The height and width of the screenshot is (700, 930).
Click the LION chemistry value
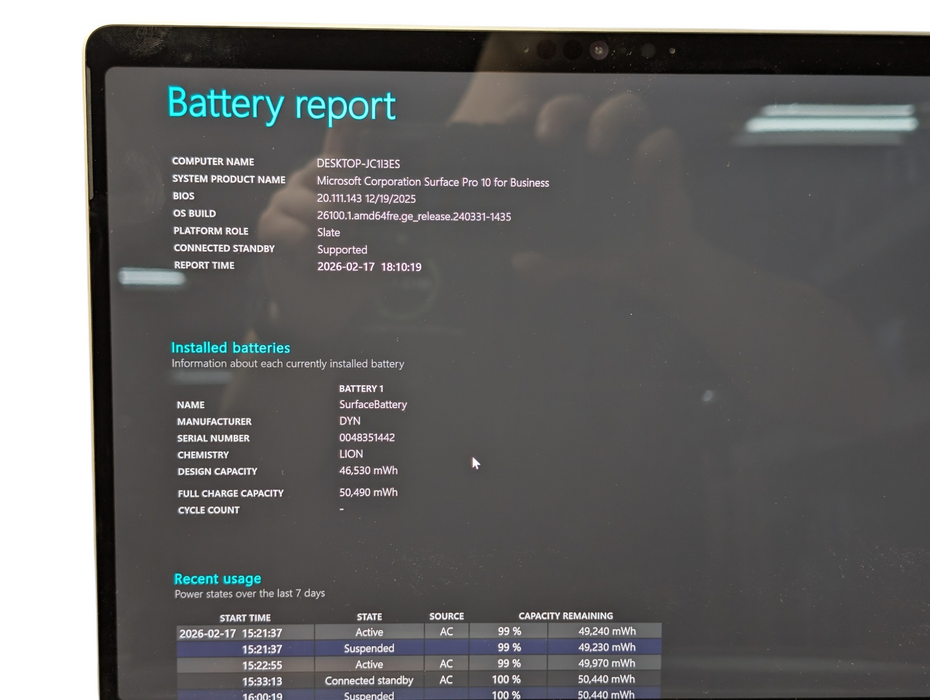pyautogui.click(x=350, y=454)
